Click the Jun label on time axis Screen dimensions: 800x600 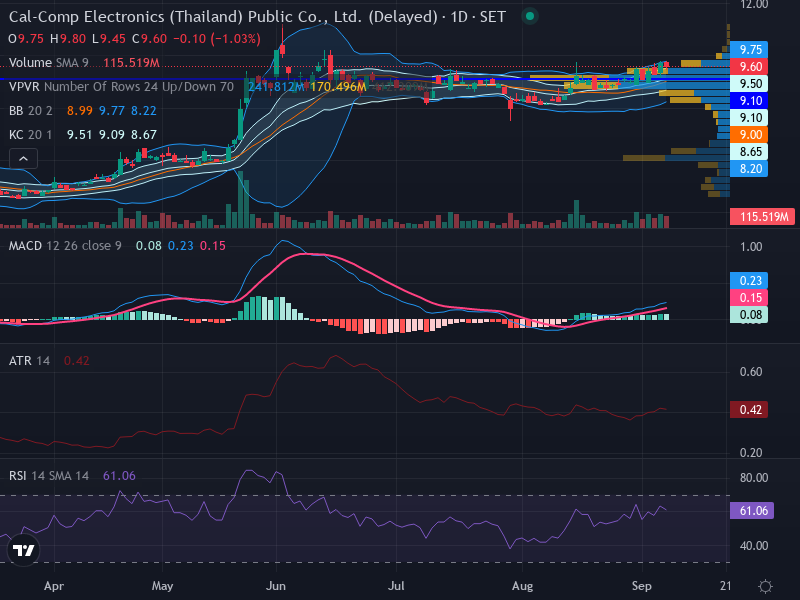click(276, 586)
